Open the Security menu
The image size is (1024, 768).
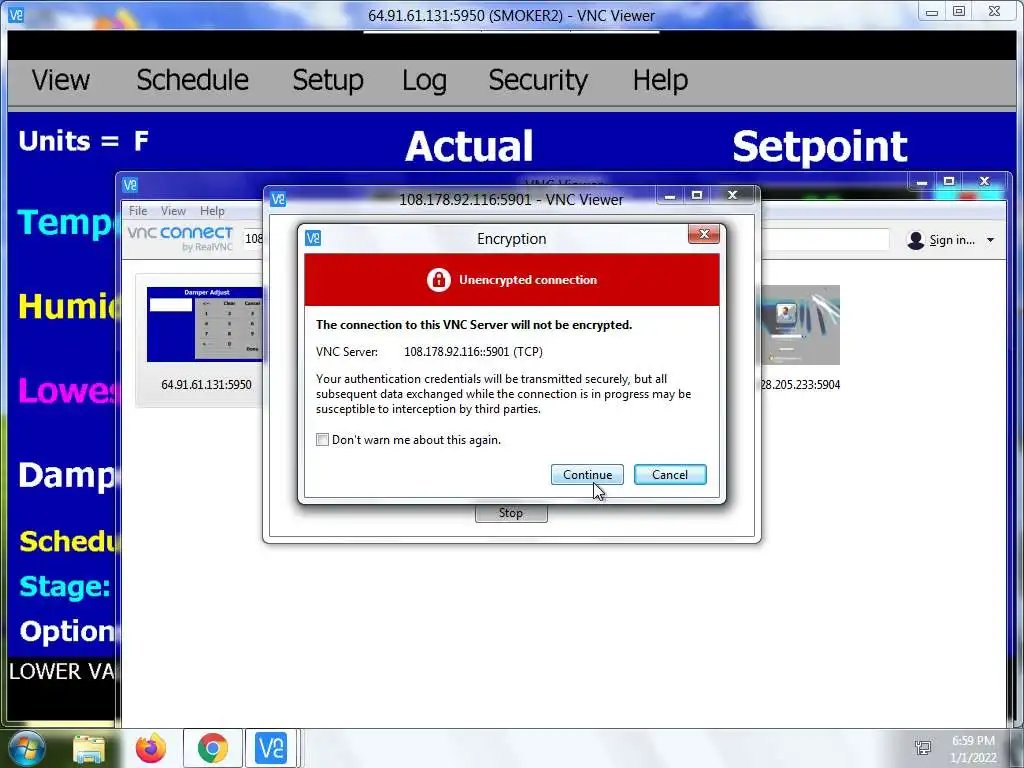pos(538,81)
